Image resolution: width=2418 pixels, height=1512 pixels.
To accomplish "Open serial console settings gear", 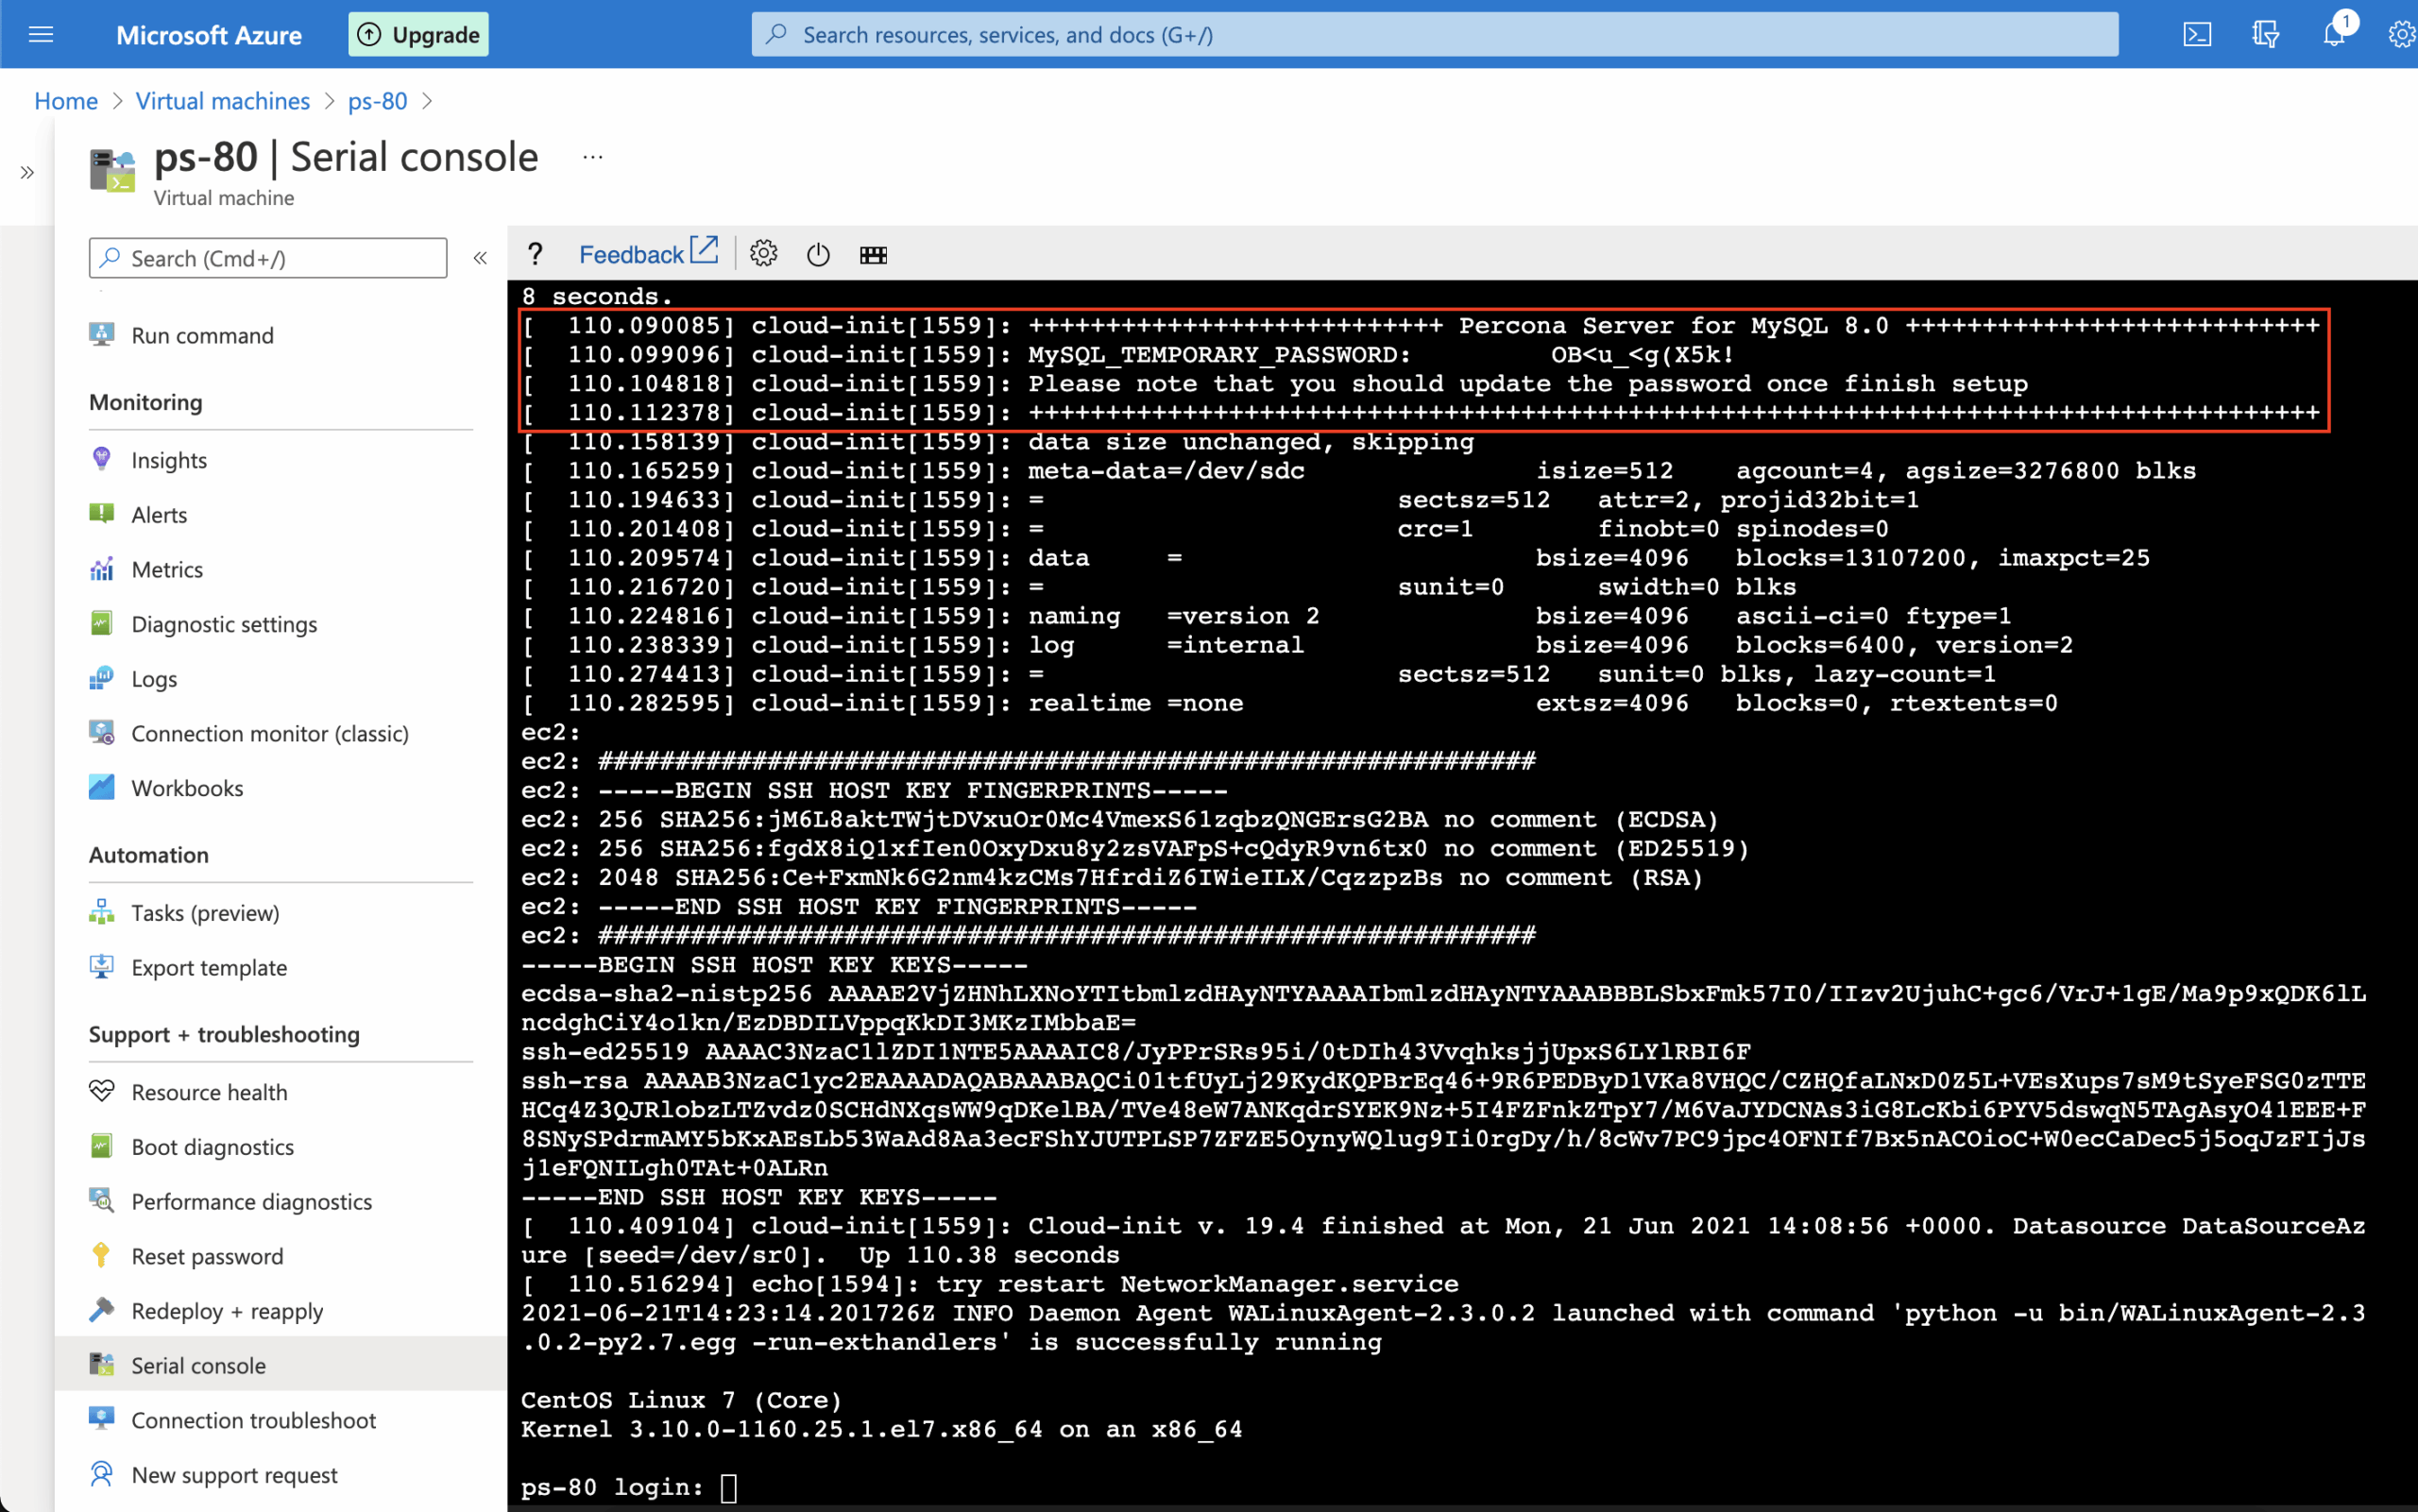I will click(x=764, y=254).
